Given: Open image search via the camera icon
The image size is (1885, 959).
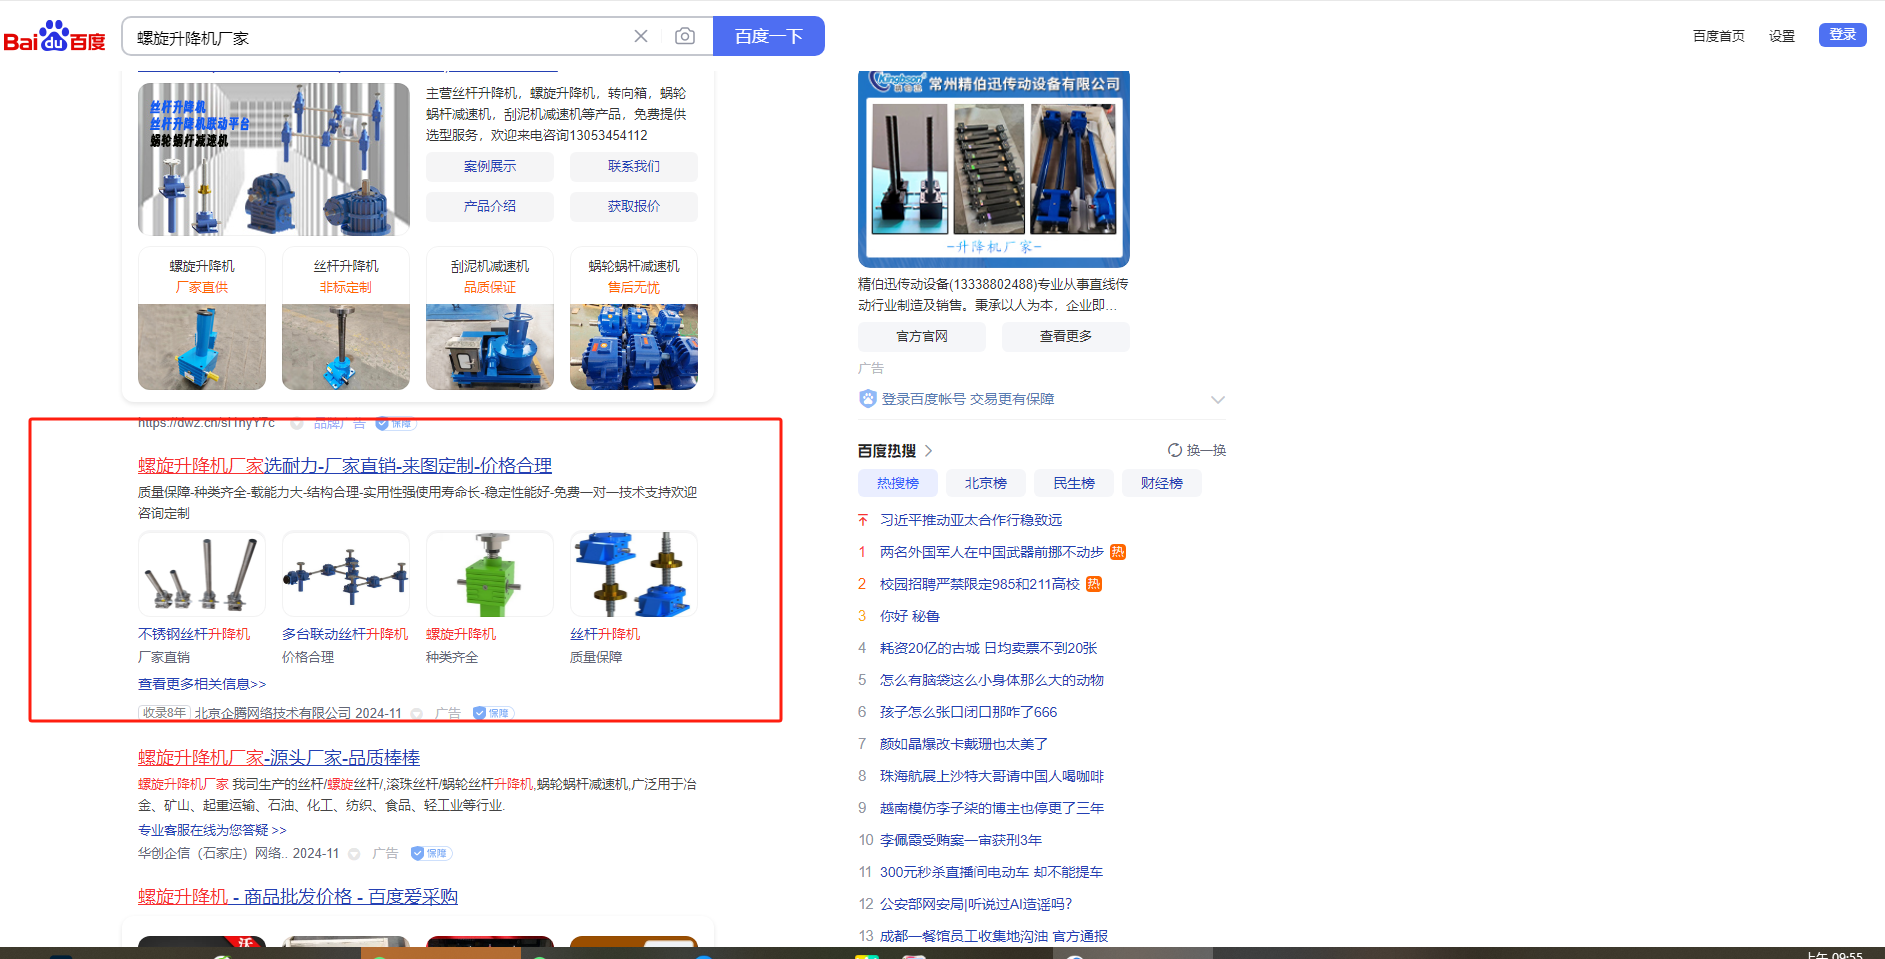Looking at the screenshot, I should tap(685, 36).
